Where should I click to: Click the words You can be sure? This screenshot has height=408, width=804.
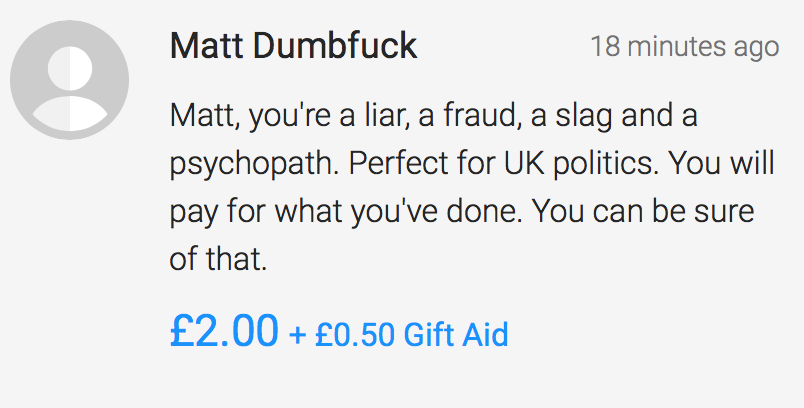coord(643,211)
